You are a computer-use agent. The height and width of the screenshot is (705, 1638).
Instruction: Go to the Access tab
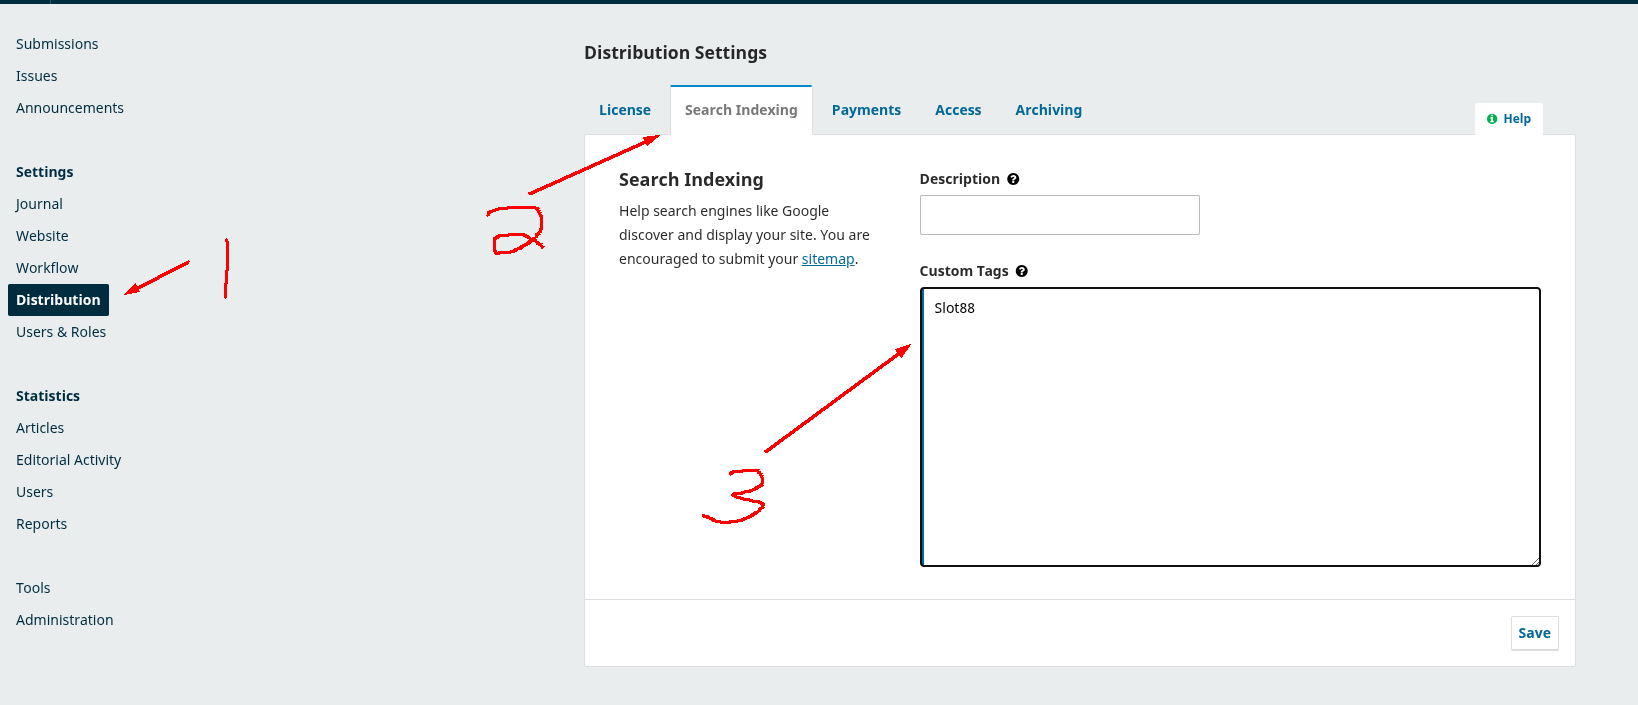[957, 110]
